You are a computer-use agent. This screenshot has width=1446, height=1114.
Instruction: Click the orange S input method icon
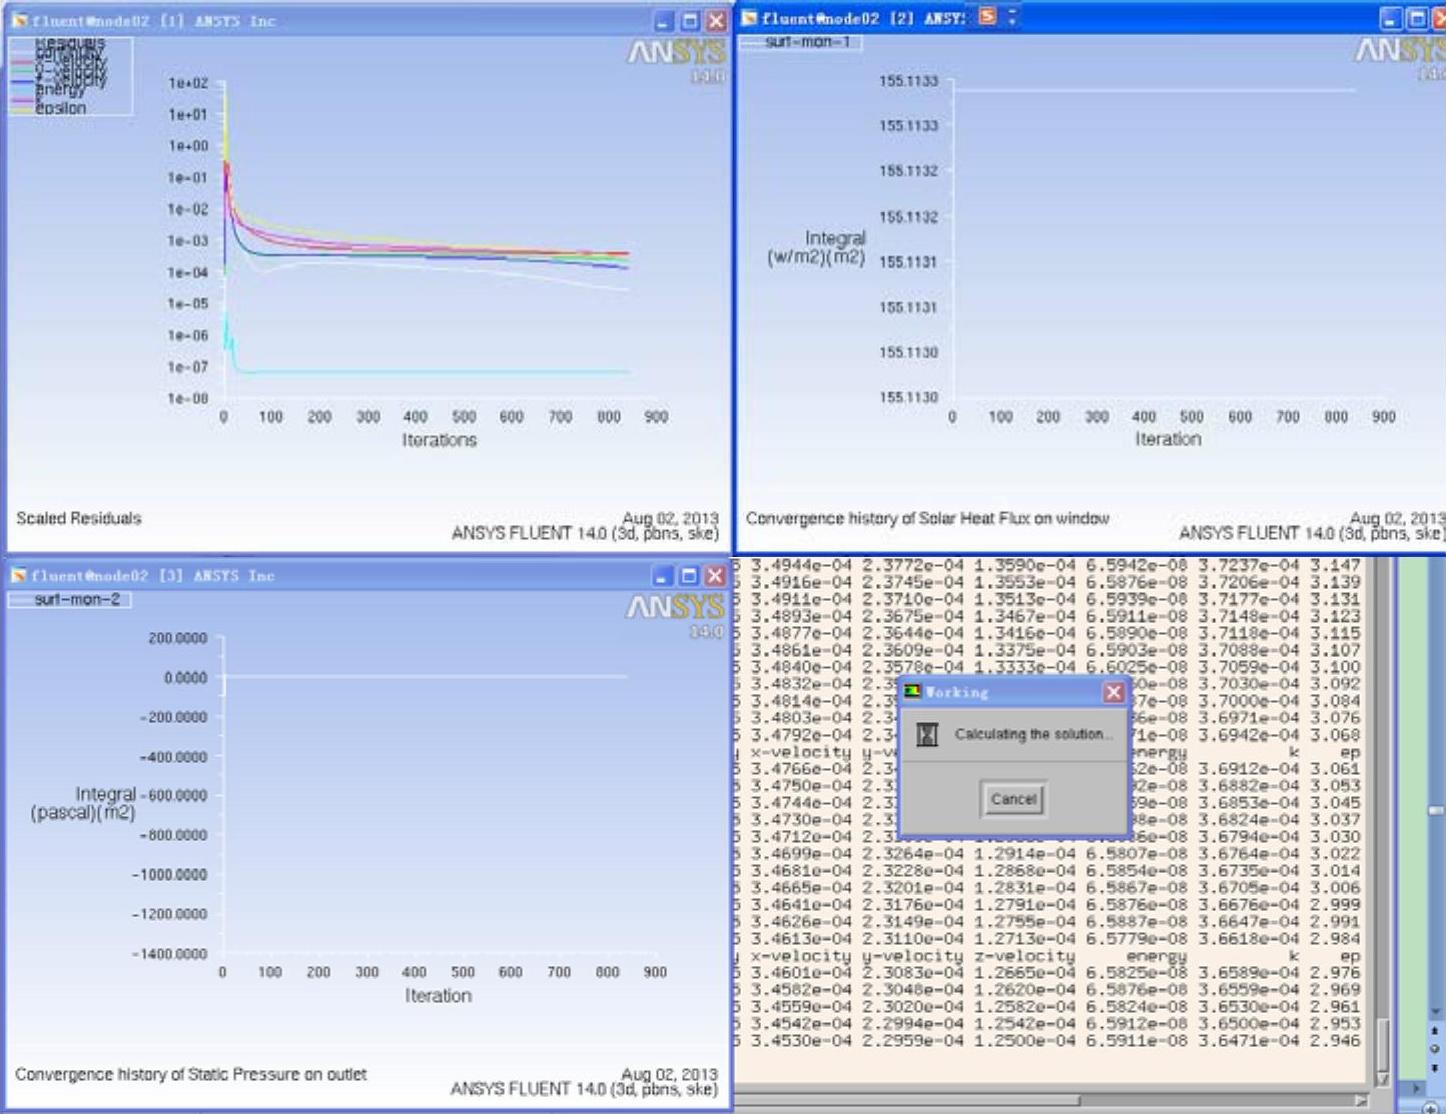[988, 17]
